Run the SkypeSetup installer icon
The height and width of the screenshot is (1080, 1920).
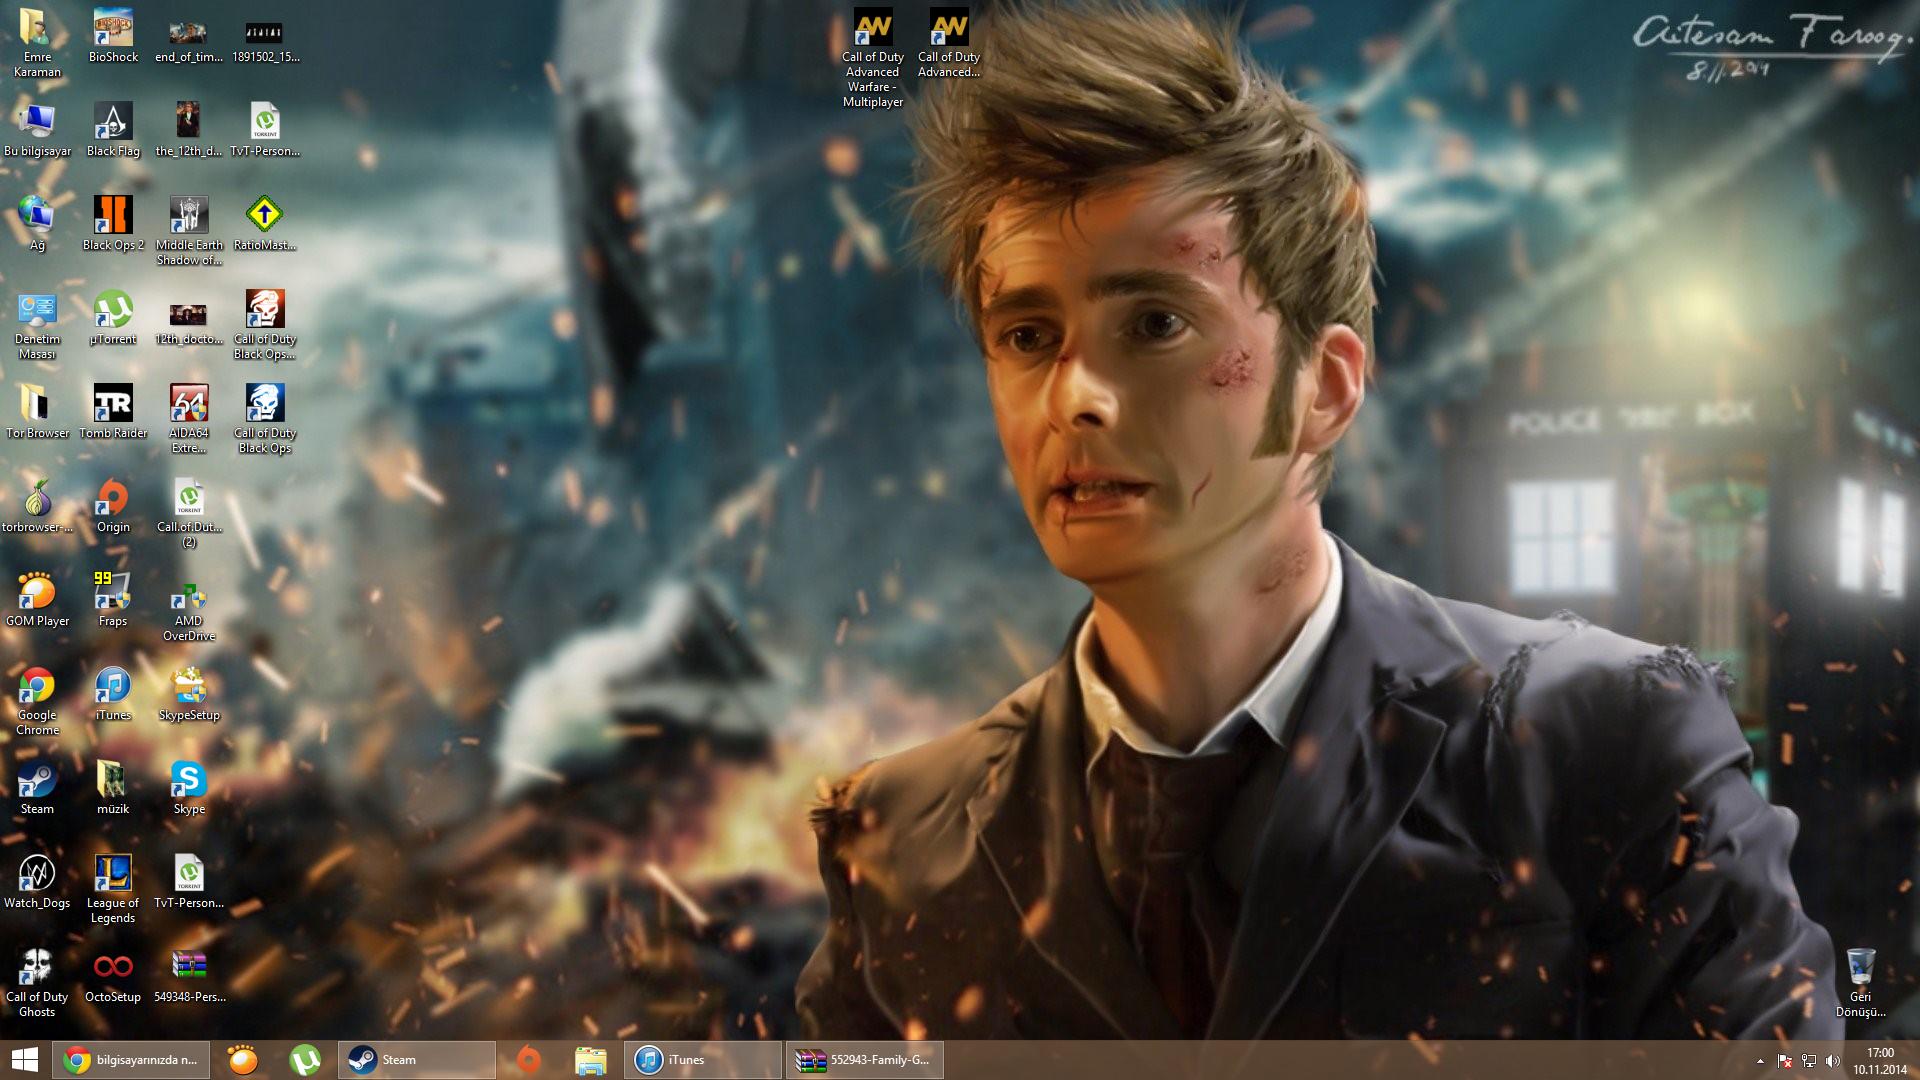tap(189, 693)
